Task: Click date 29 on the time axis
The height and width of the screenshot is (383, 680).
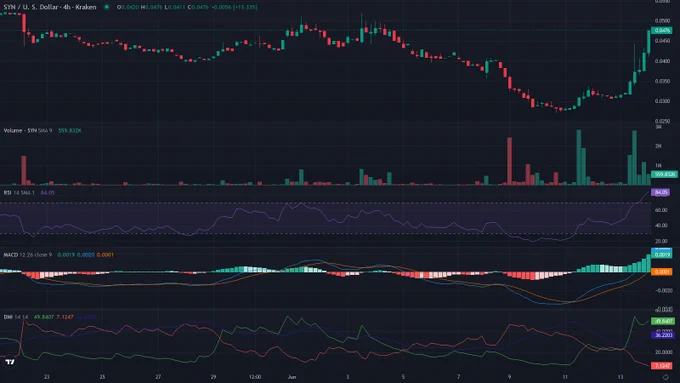Action: (213, 377)
